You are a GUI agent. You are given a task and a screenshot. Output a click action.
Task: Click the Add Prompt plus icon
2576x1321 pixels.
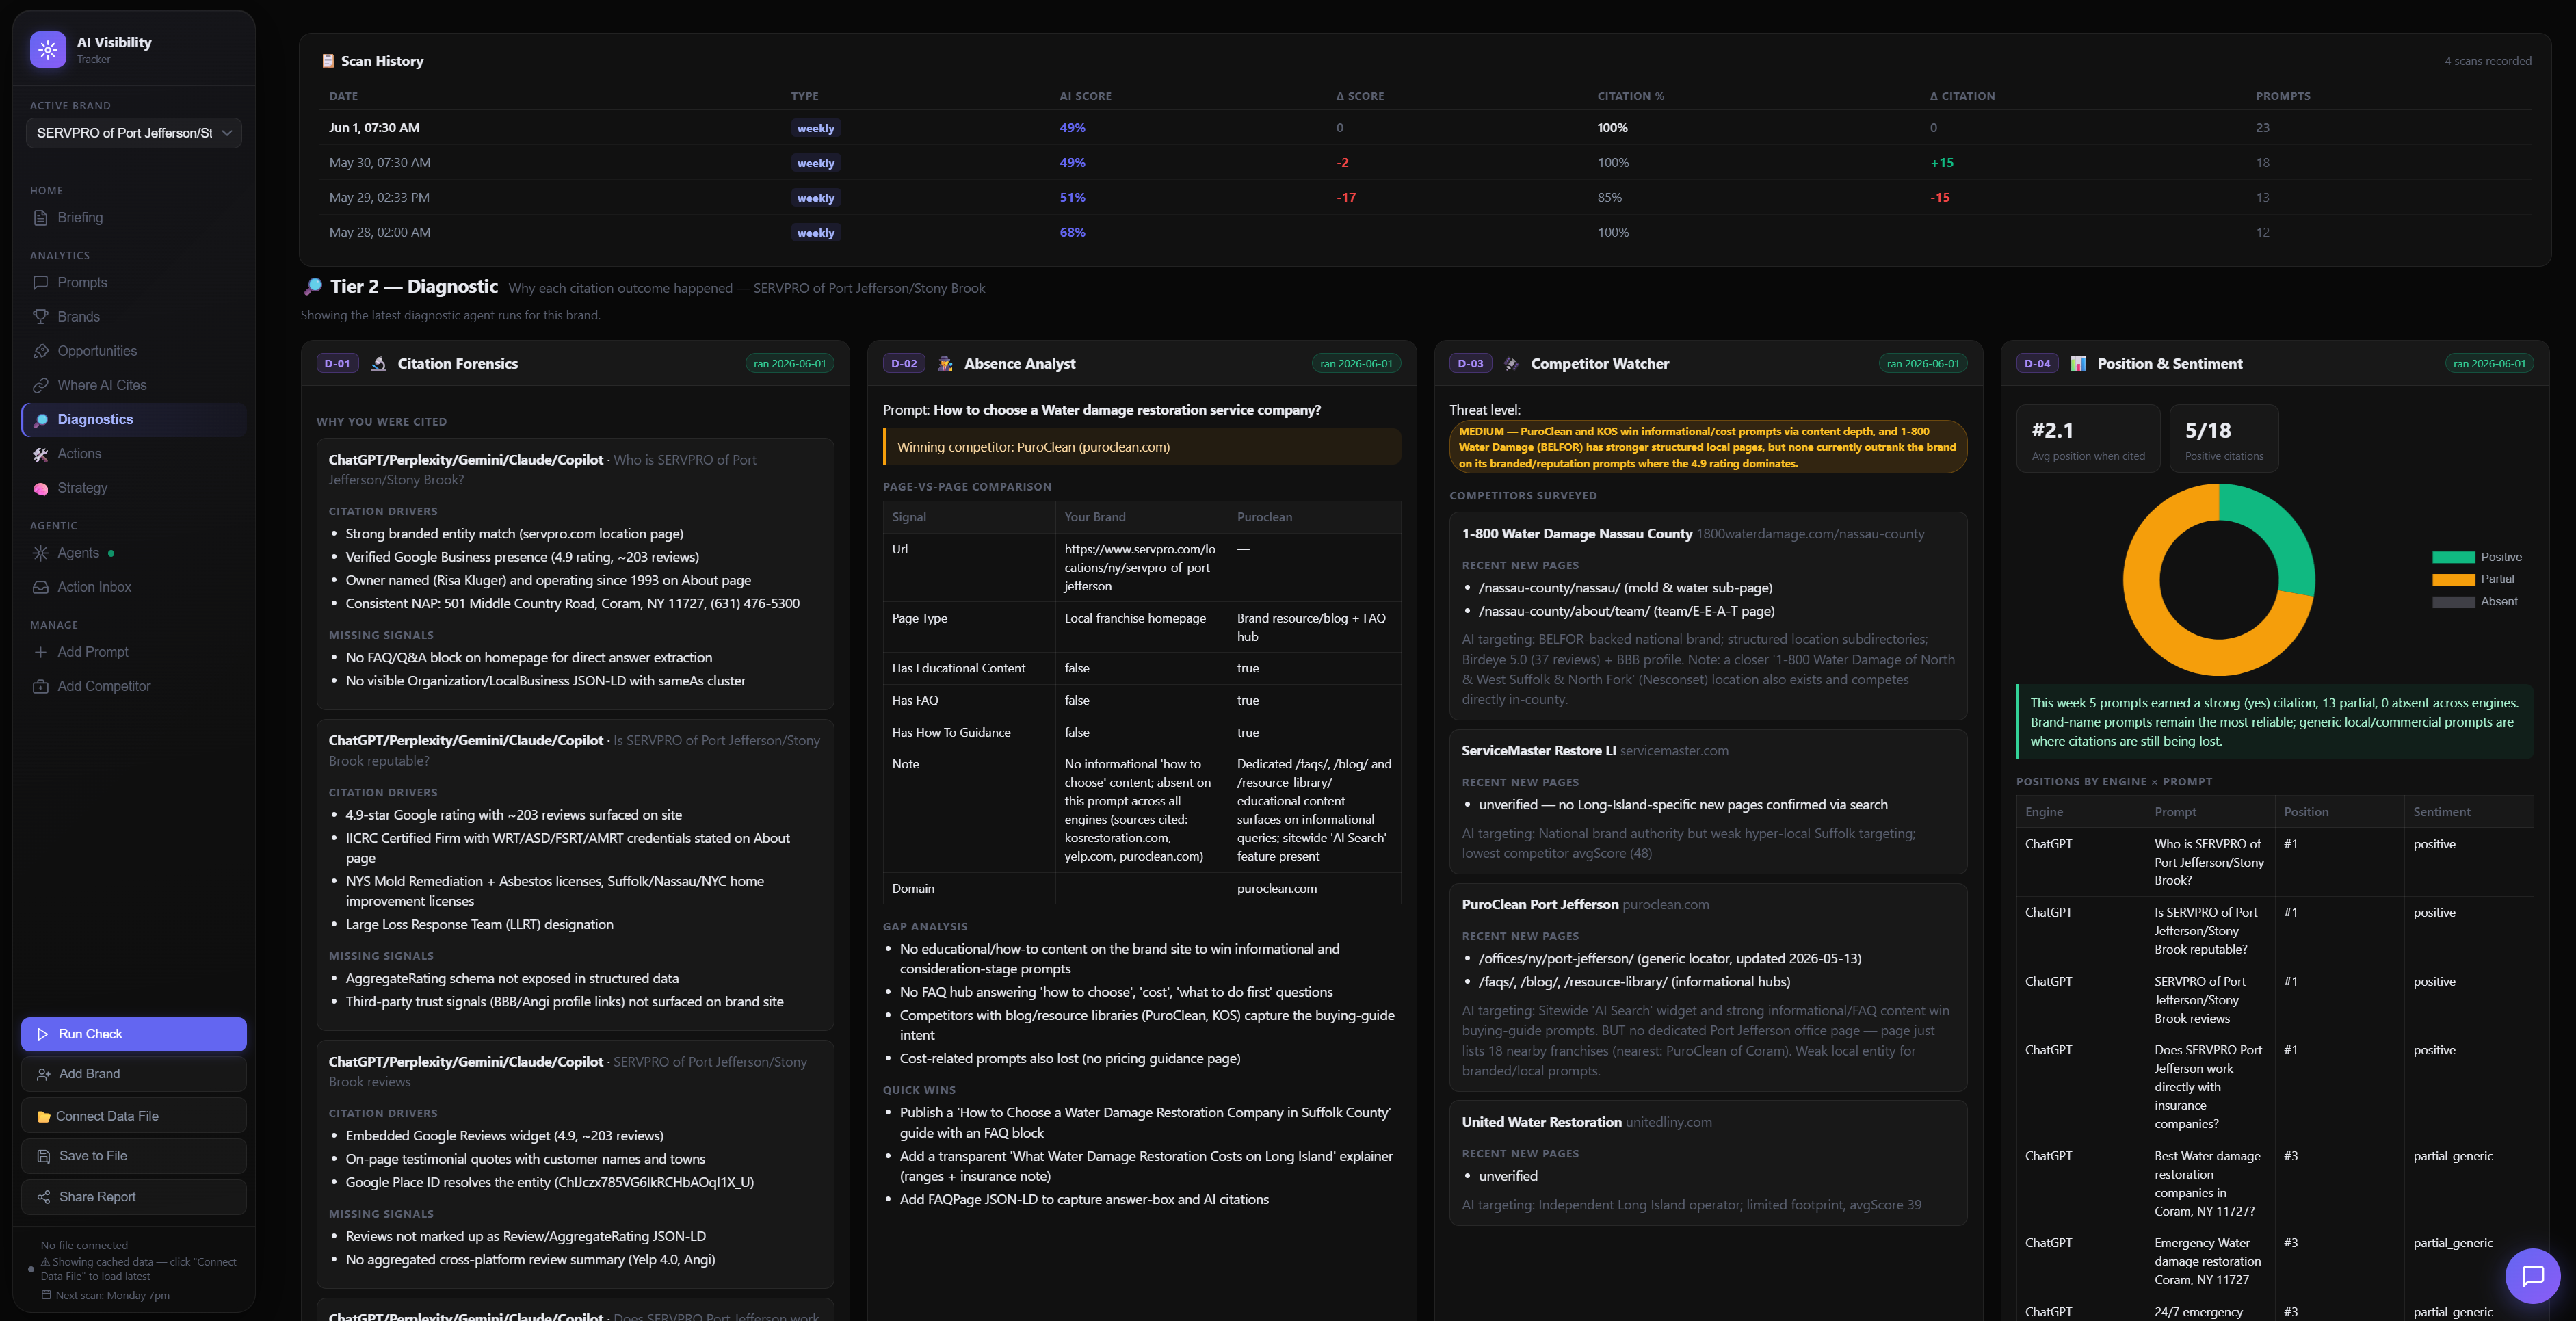tap(40, 652)
